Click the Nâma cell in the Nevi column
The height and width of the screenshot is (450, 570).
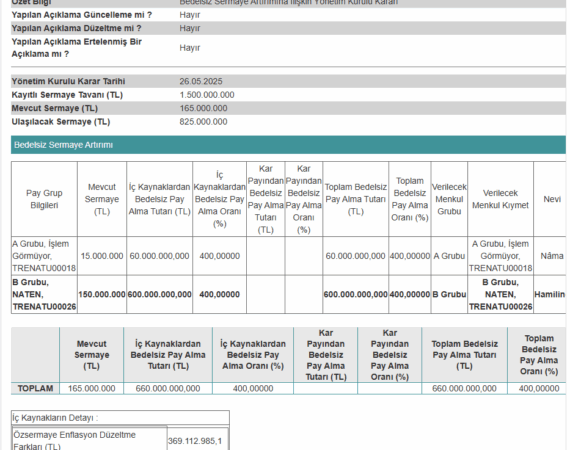(551, 256)
